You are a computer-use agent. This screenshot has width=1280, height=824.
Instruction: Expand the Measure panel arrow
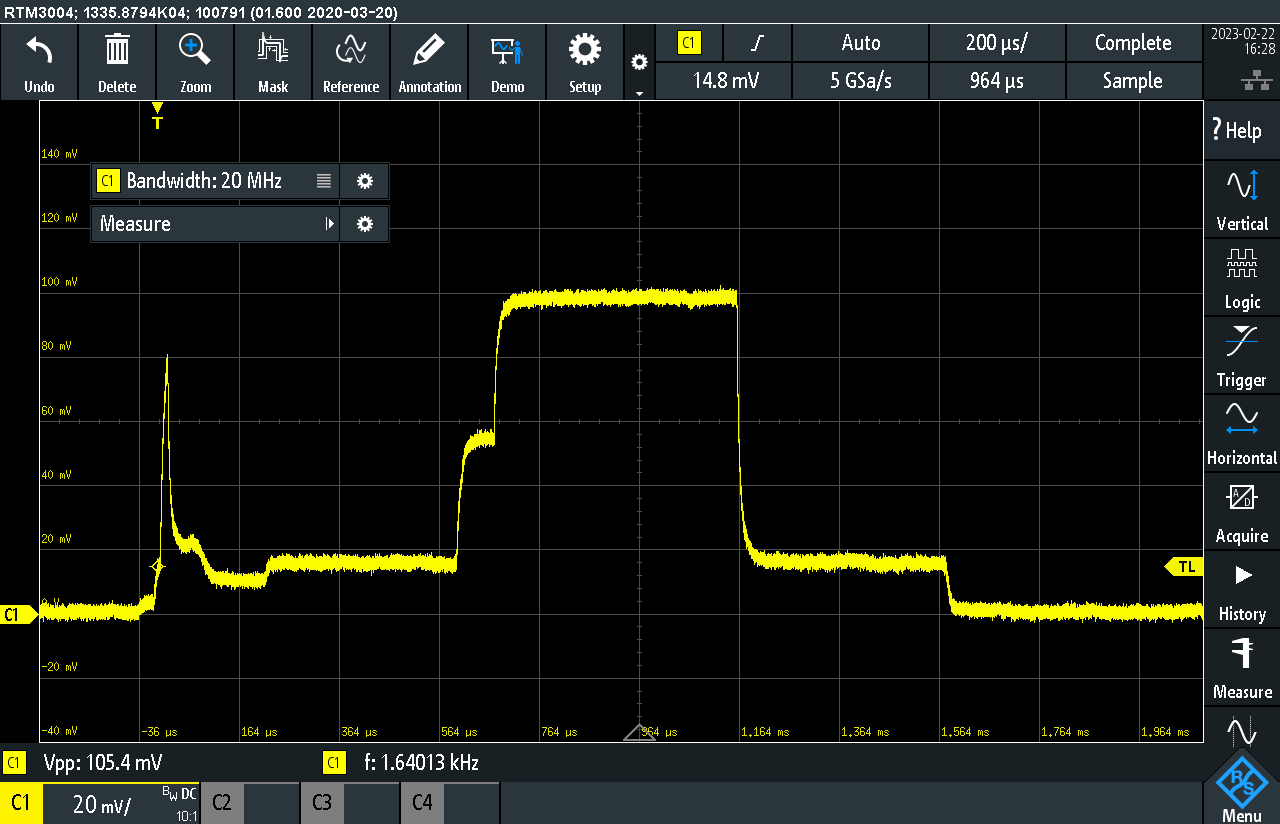(330, 224)
